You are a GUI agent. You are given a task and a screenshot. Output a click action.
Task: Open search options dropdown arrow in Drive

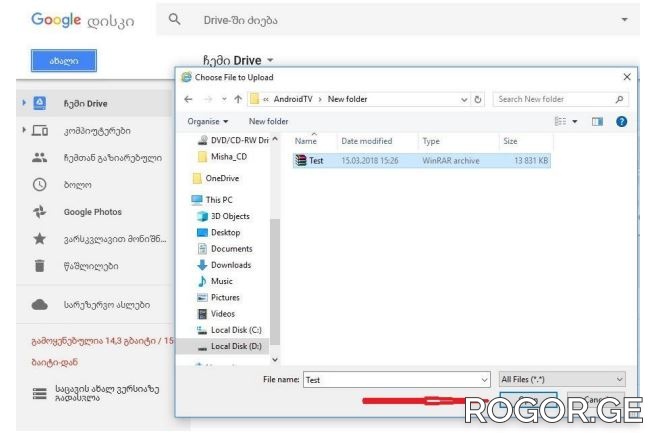tap(624, 20)
